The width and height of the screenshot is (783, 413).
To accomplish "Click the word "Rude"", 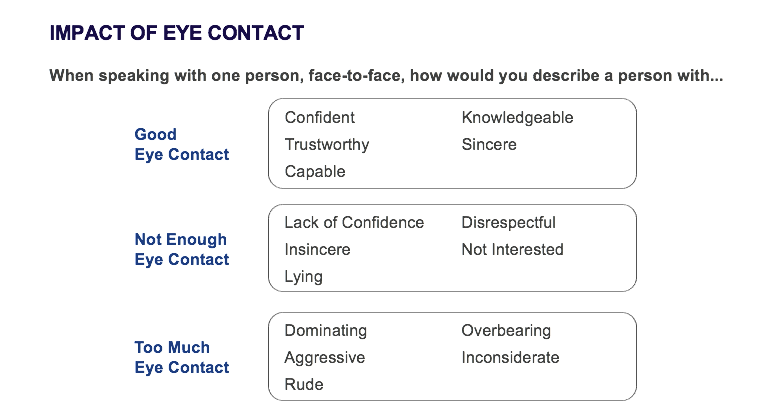I will (303, 384).
